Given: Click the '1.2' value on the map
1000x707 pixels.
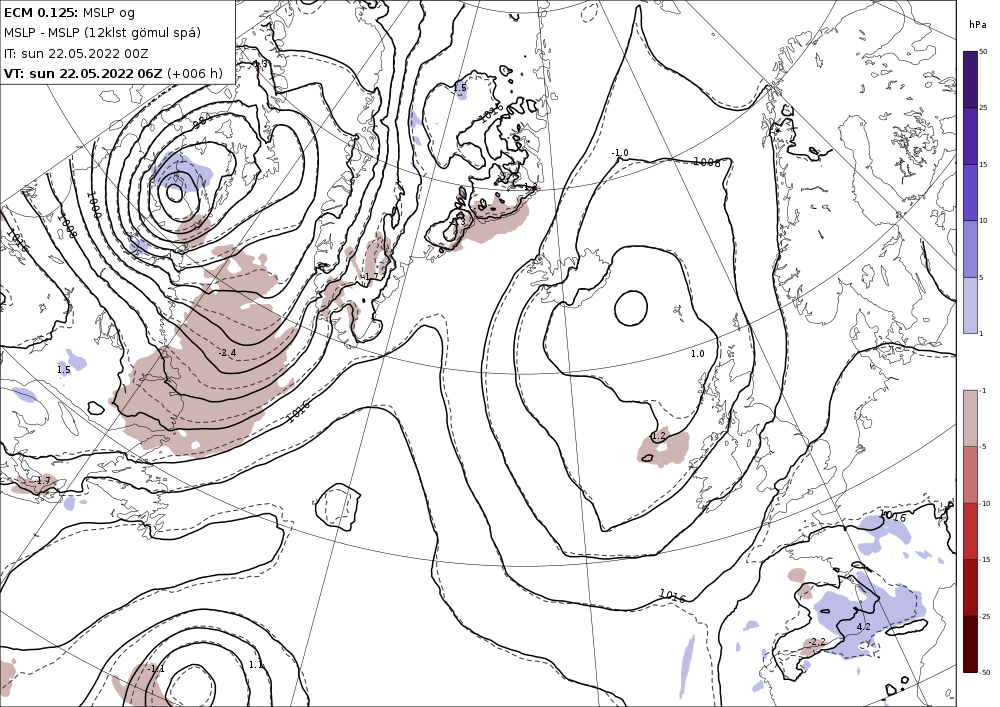Looking at the screenshot, I should point(658,436).
